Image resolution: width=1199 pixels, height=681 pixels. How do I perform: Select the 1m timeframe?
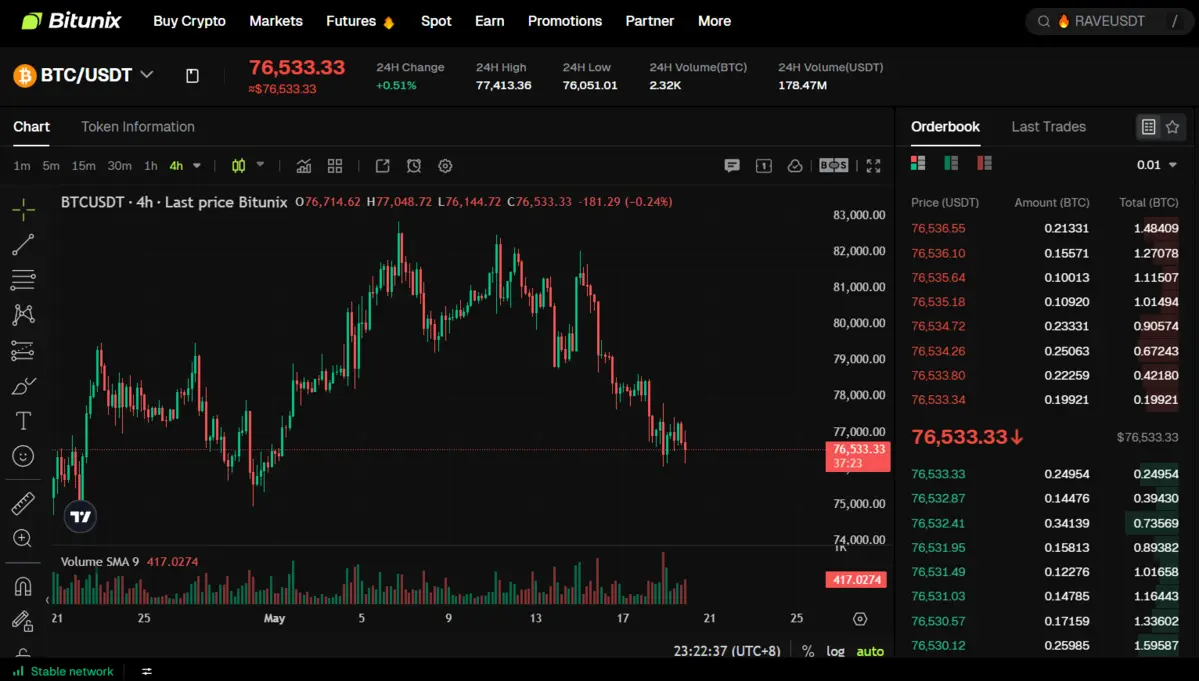tap(21, 166)
